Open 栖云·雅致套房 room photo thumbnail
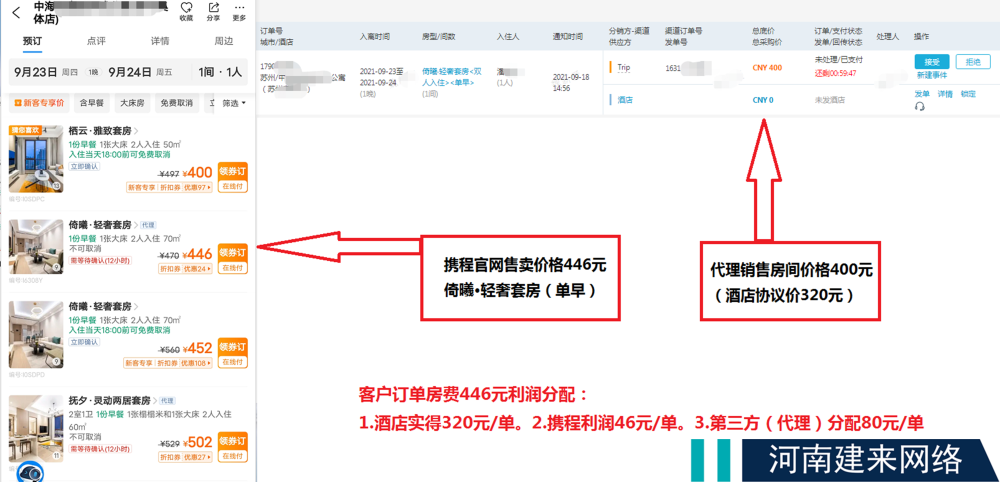This screenshot has width=1000, height=482. [x=35, y=159]
